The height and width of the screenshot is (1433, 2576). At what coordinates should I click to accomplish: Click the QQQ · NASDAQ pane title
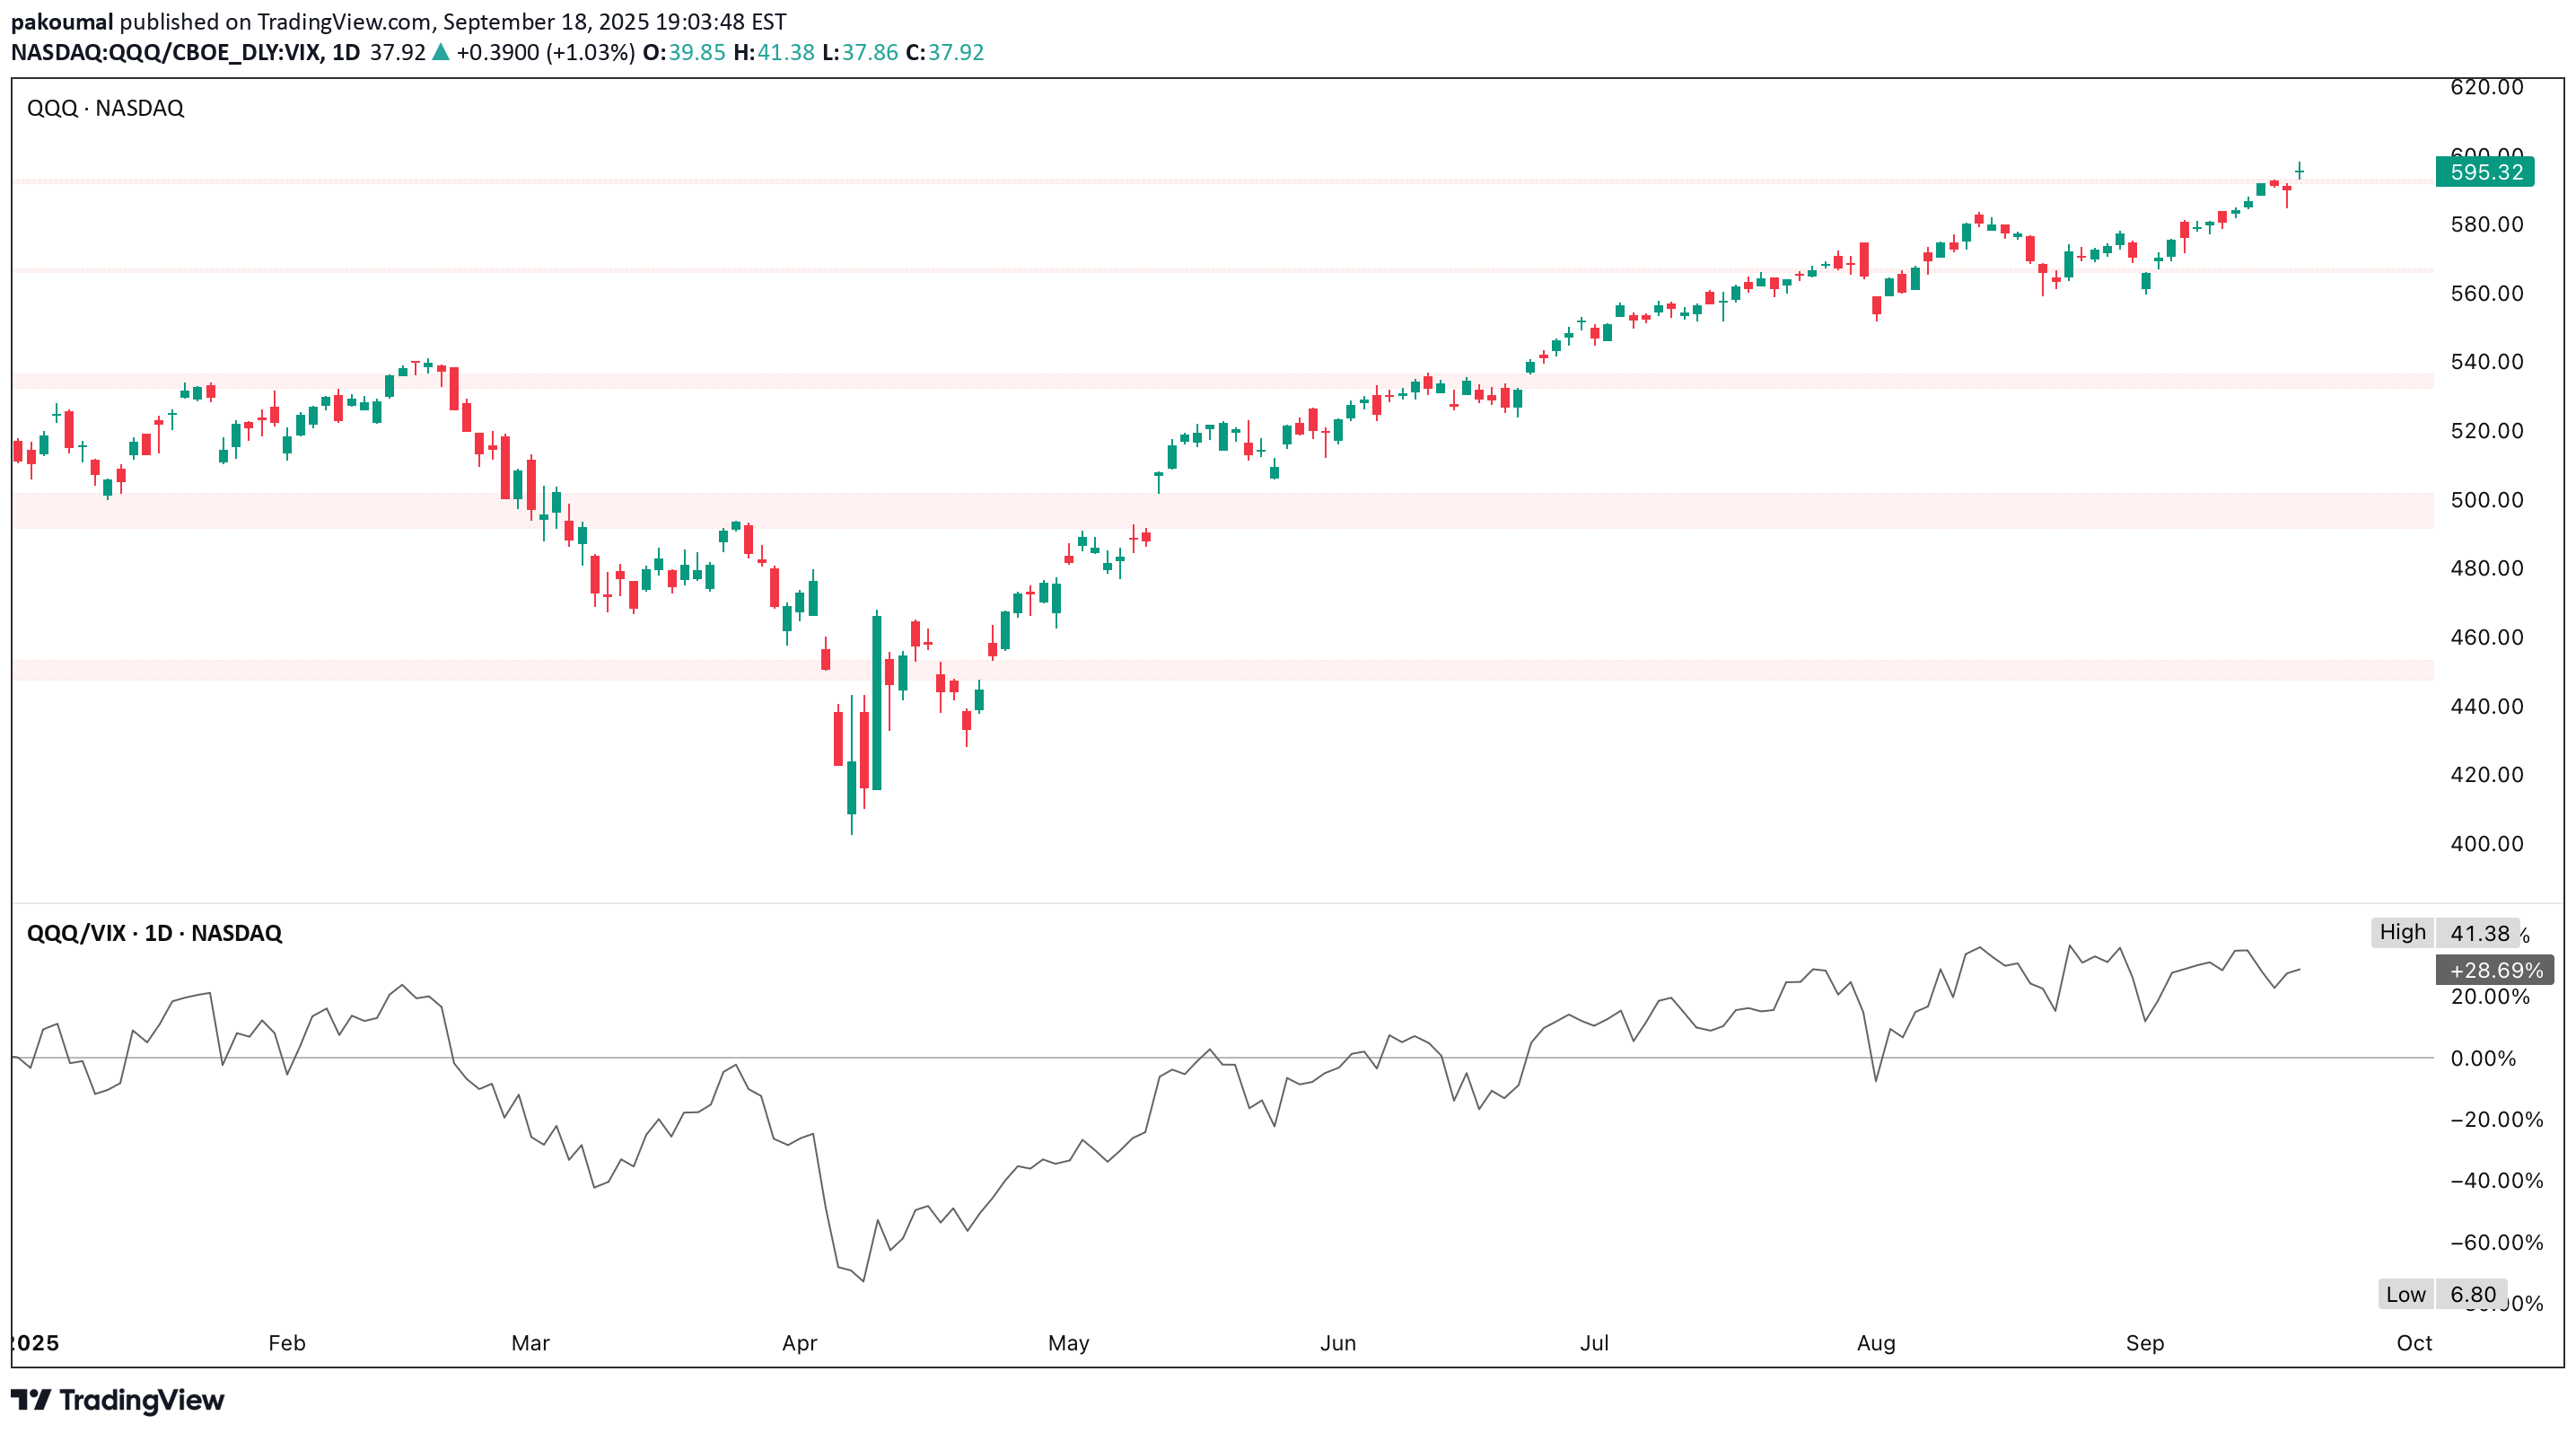tap(105, 108)
